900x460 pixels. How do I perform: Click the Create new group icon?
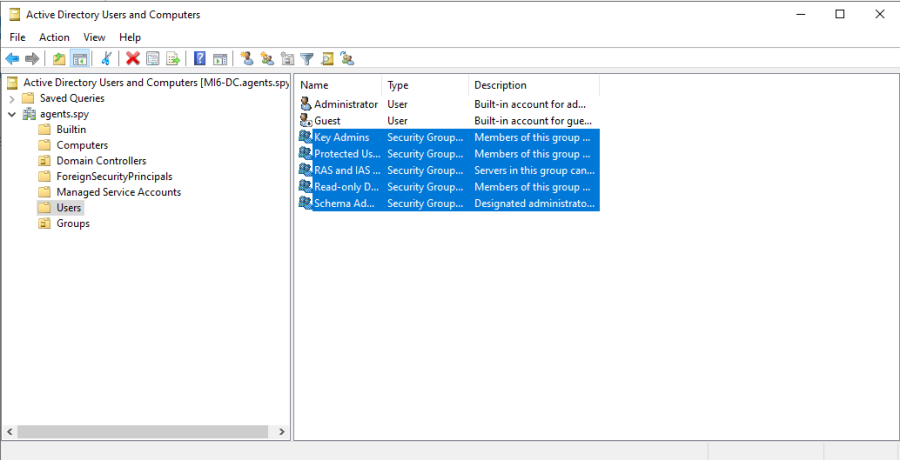pyautogui.click(x=267, y=59)
